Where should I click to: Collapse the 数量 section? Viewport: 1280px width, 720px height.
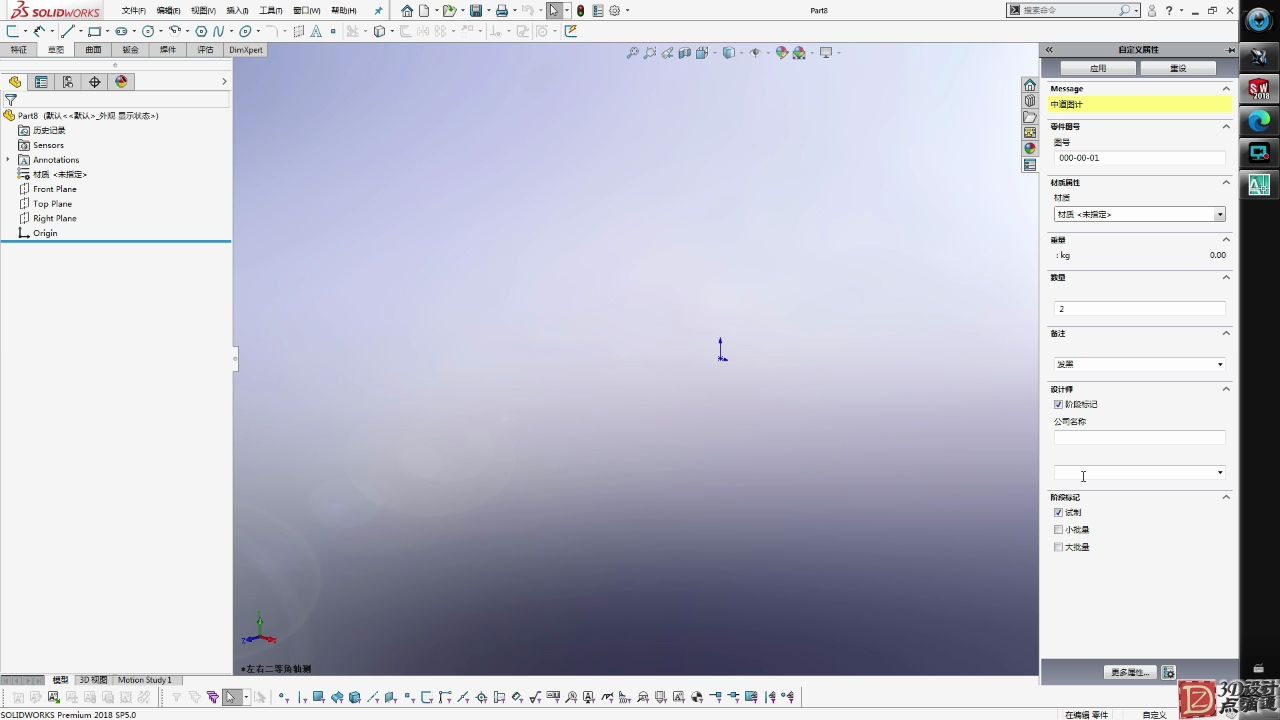click(x=1226, y=277)
